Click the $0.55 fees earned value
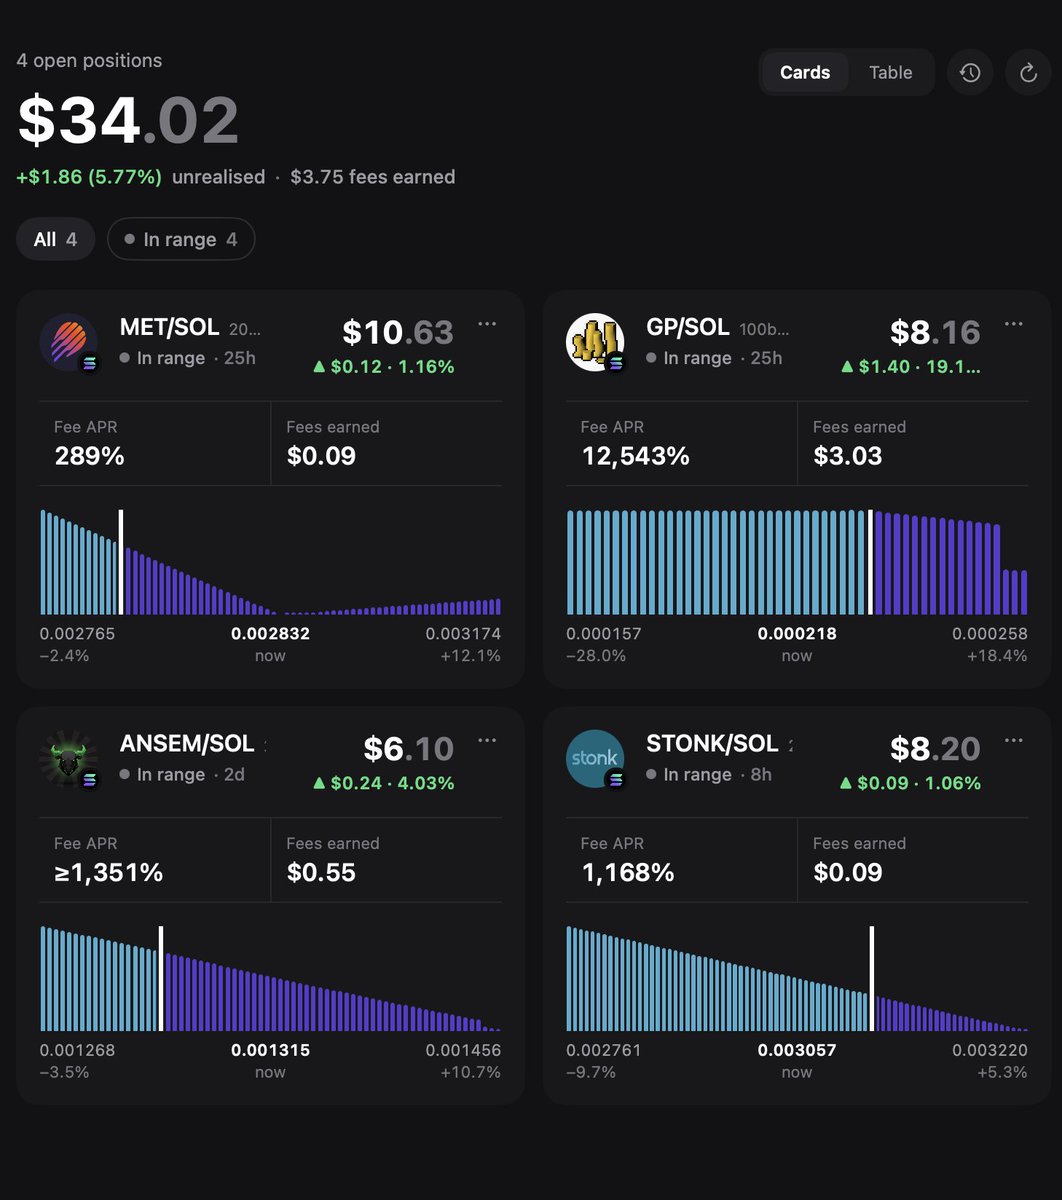Image resolution: width=1062 pixels, height=1200 pixels. (321, 872)
